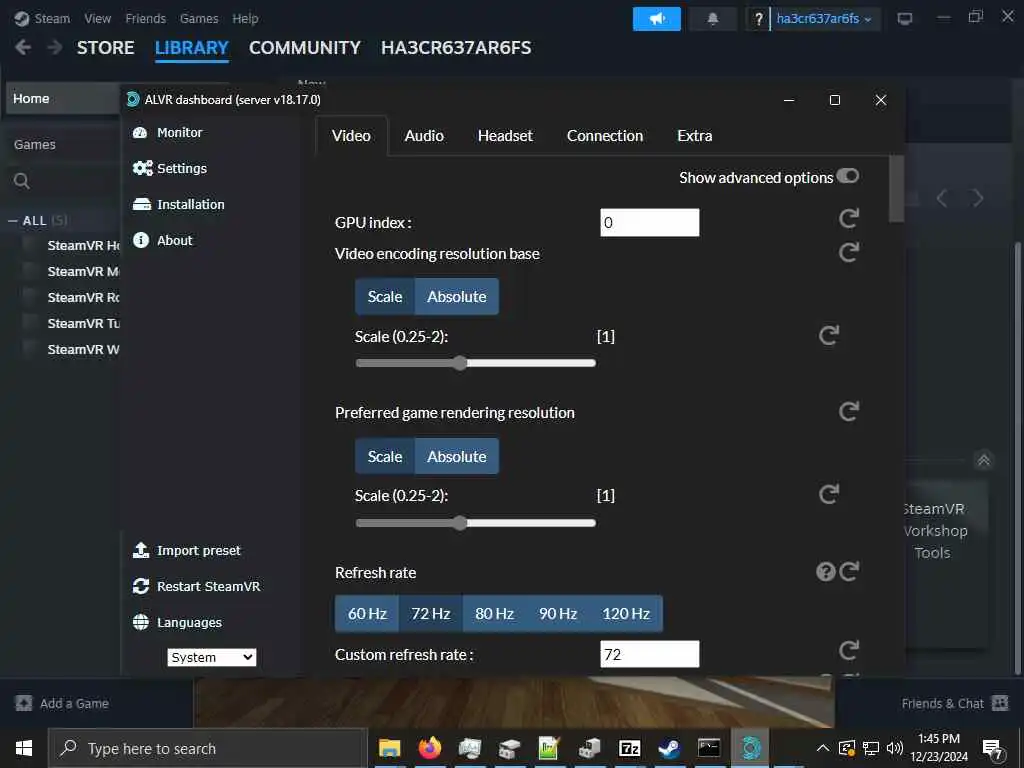Switch to the Audio tab
Viewport: 1024px width, 768px height.
point(424,136)
